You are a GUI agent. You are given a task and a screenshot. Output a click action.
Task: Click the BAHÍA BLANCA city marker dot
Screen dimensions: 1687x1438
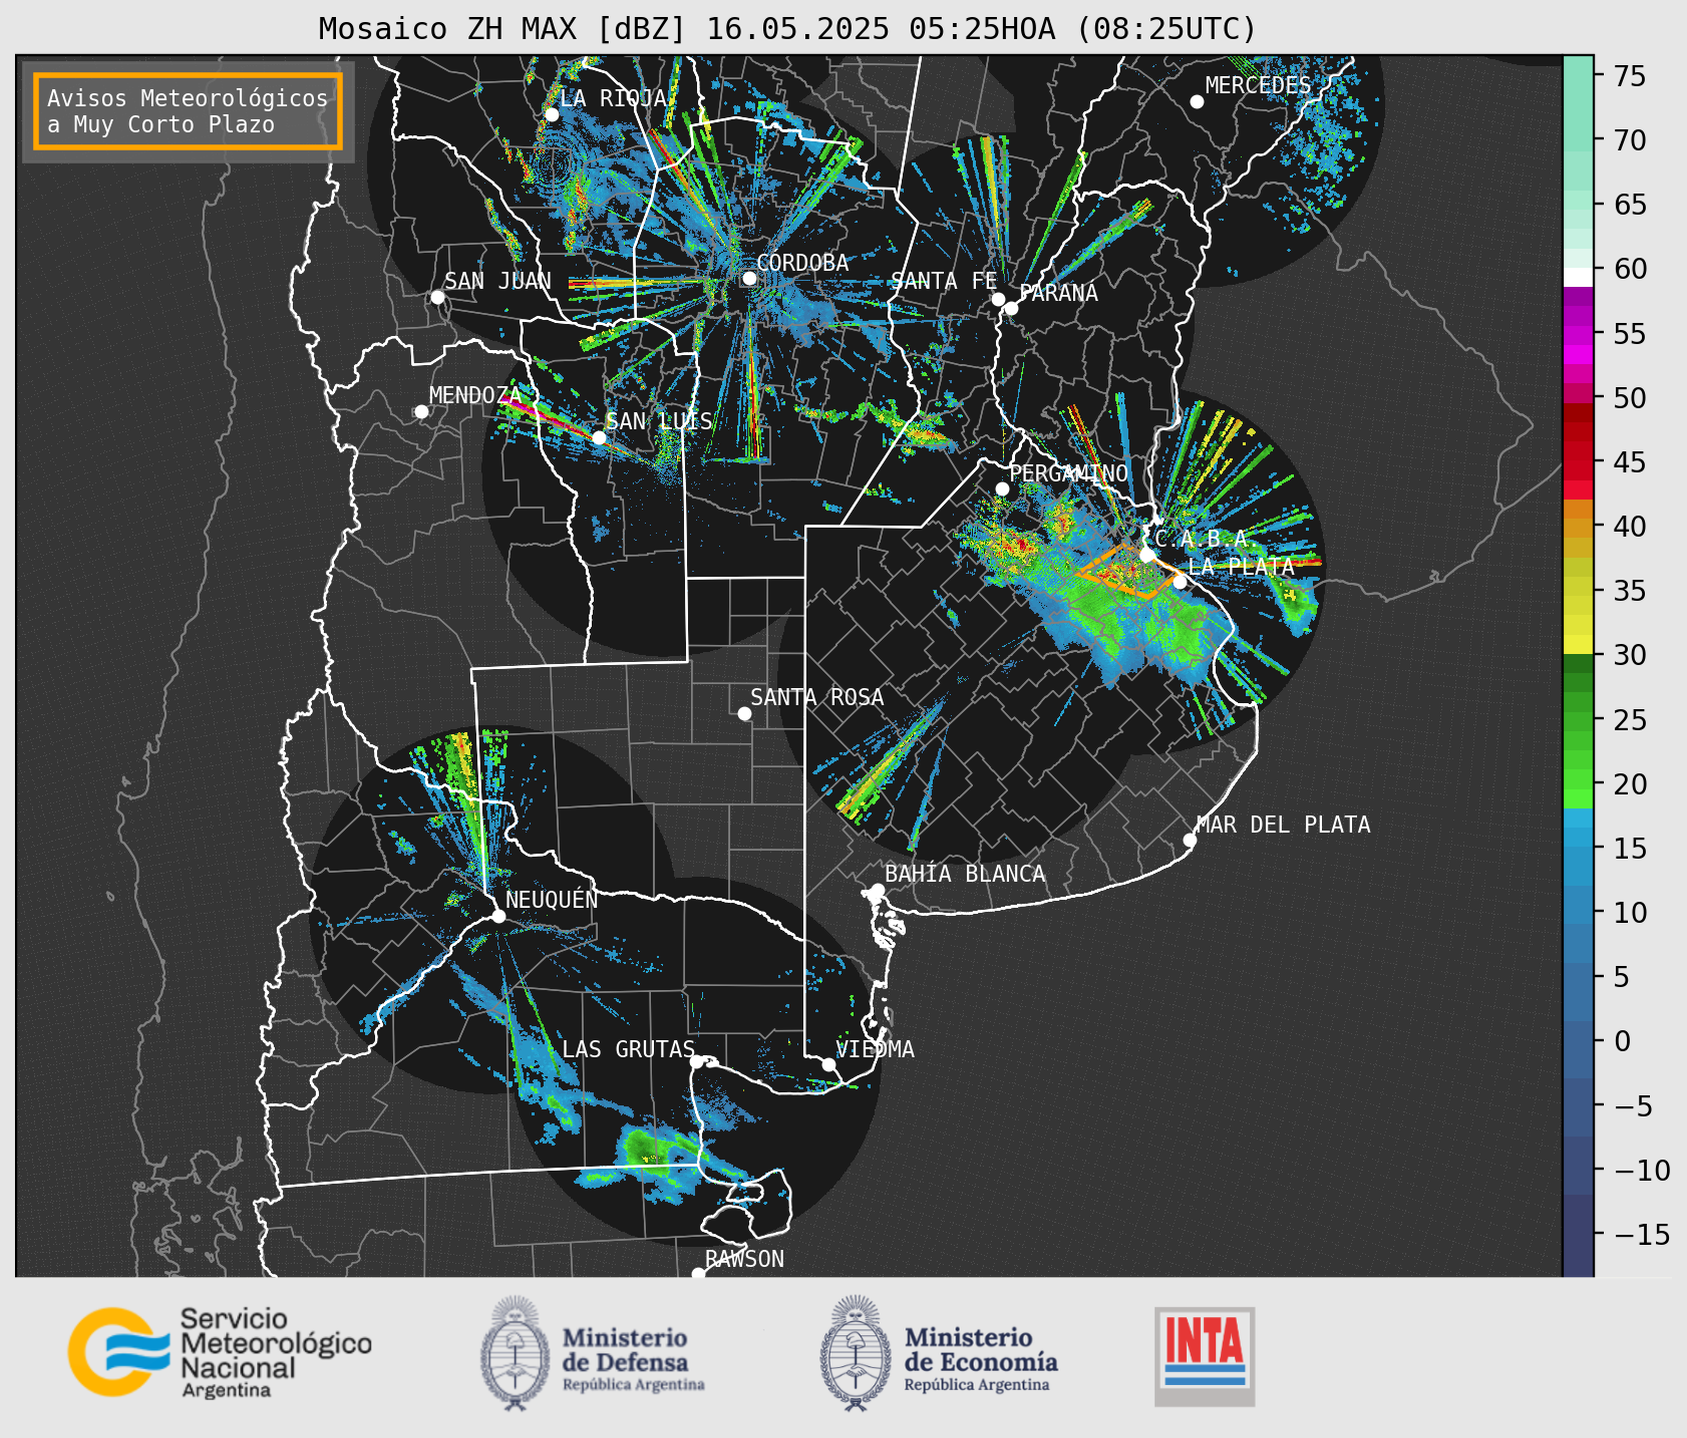click(877, 890)
